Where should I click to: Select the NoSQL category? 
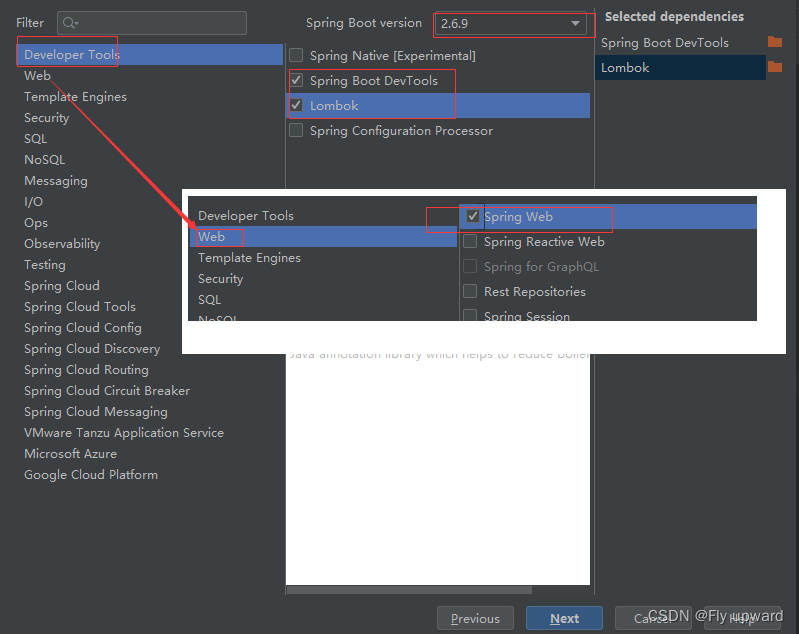(x=44, y=160)
